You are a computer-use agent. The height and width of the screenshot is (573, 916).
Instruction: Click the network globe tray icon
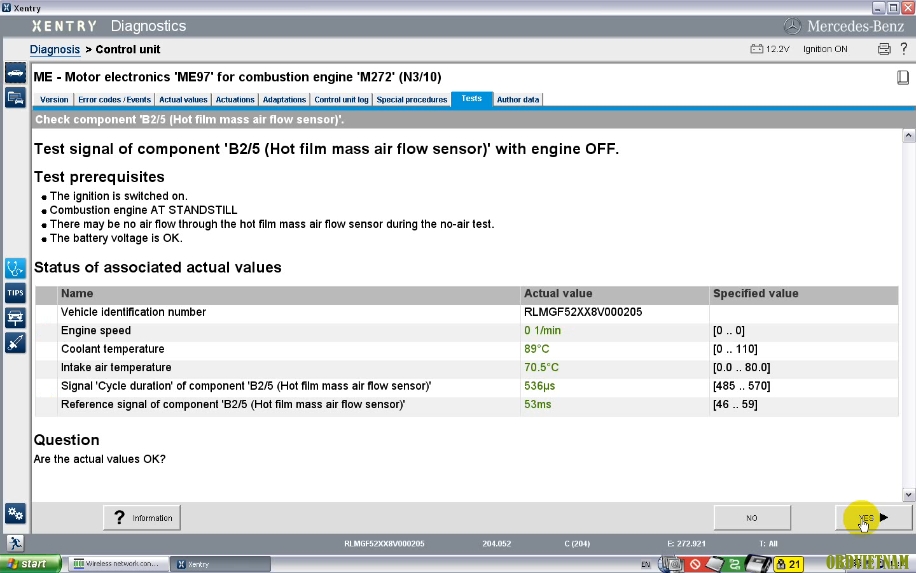pyautogui.click(x=670, y=564)
